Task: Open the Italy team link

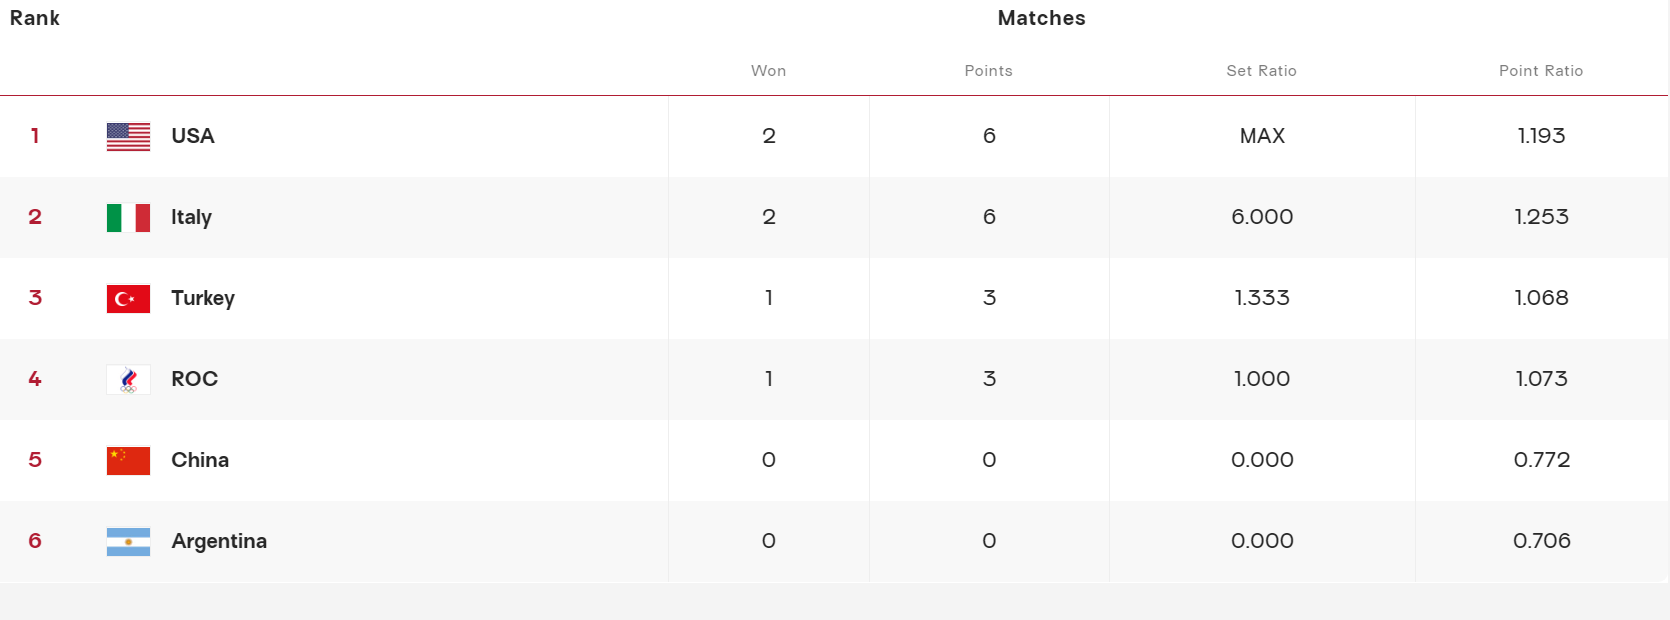Action: pos(191,217)
